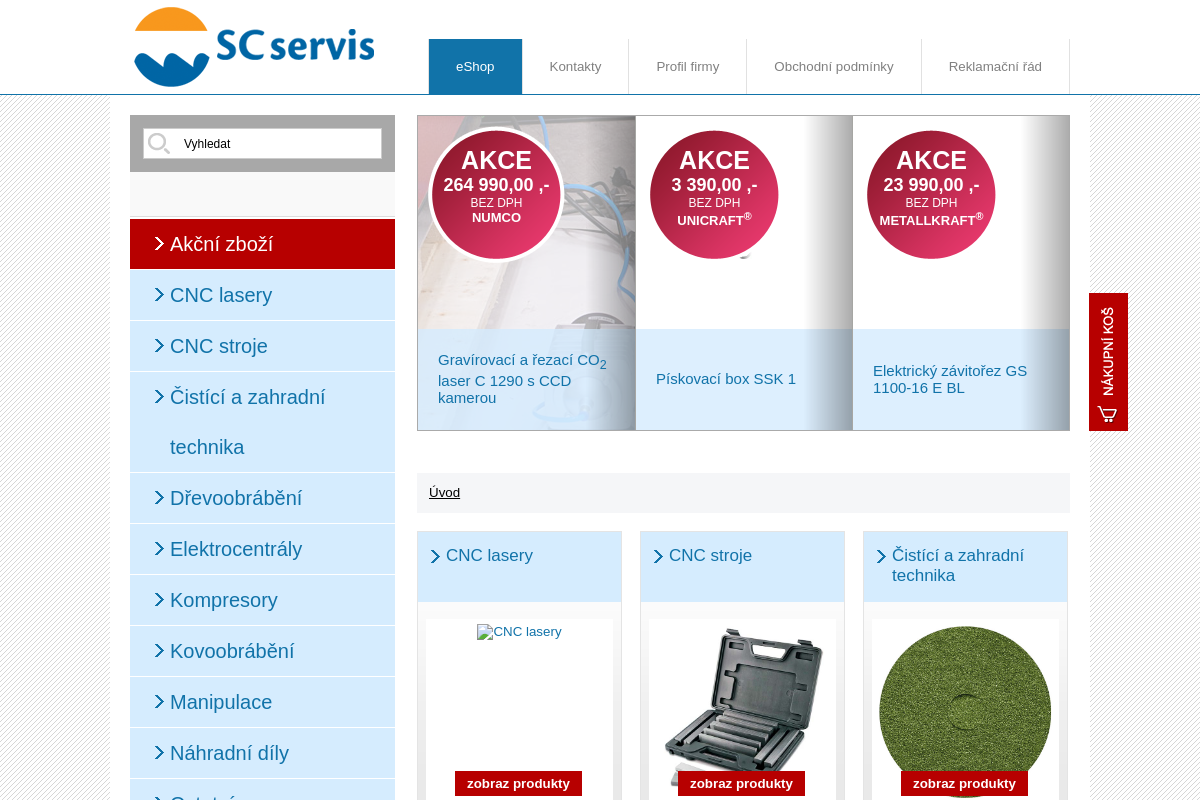Open Pískovací box SSK 1 link
Image resolution: width=1200 pixels, height=800 pixels.
point(726,379)
